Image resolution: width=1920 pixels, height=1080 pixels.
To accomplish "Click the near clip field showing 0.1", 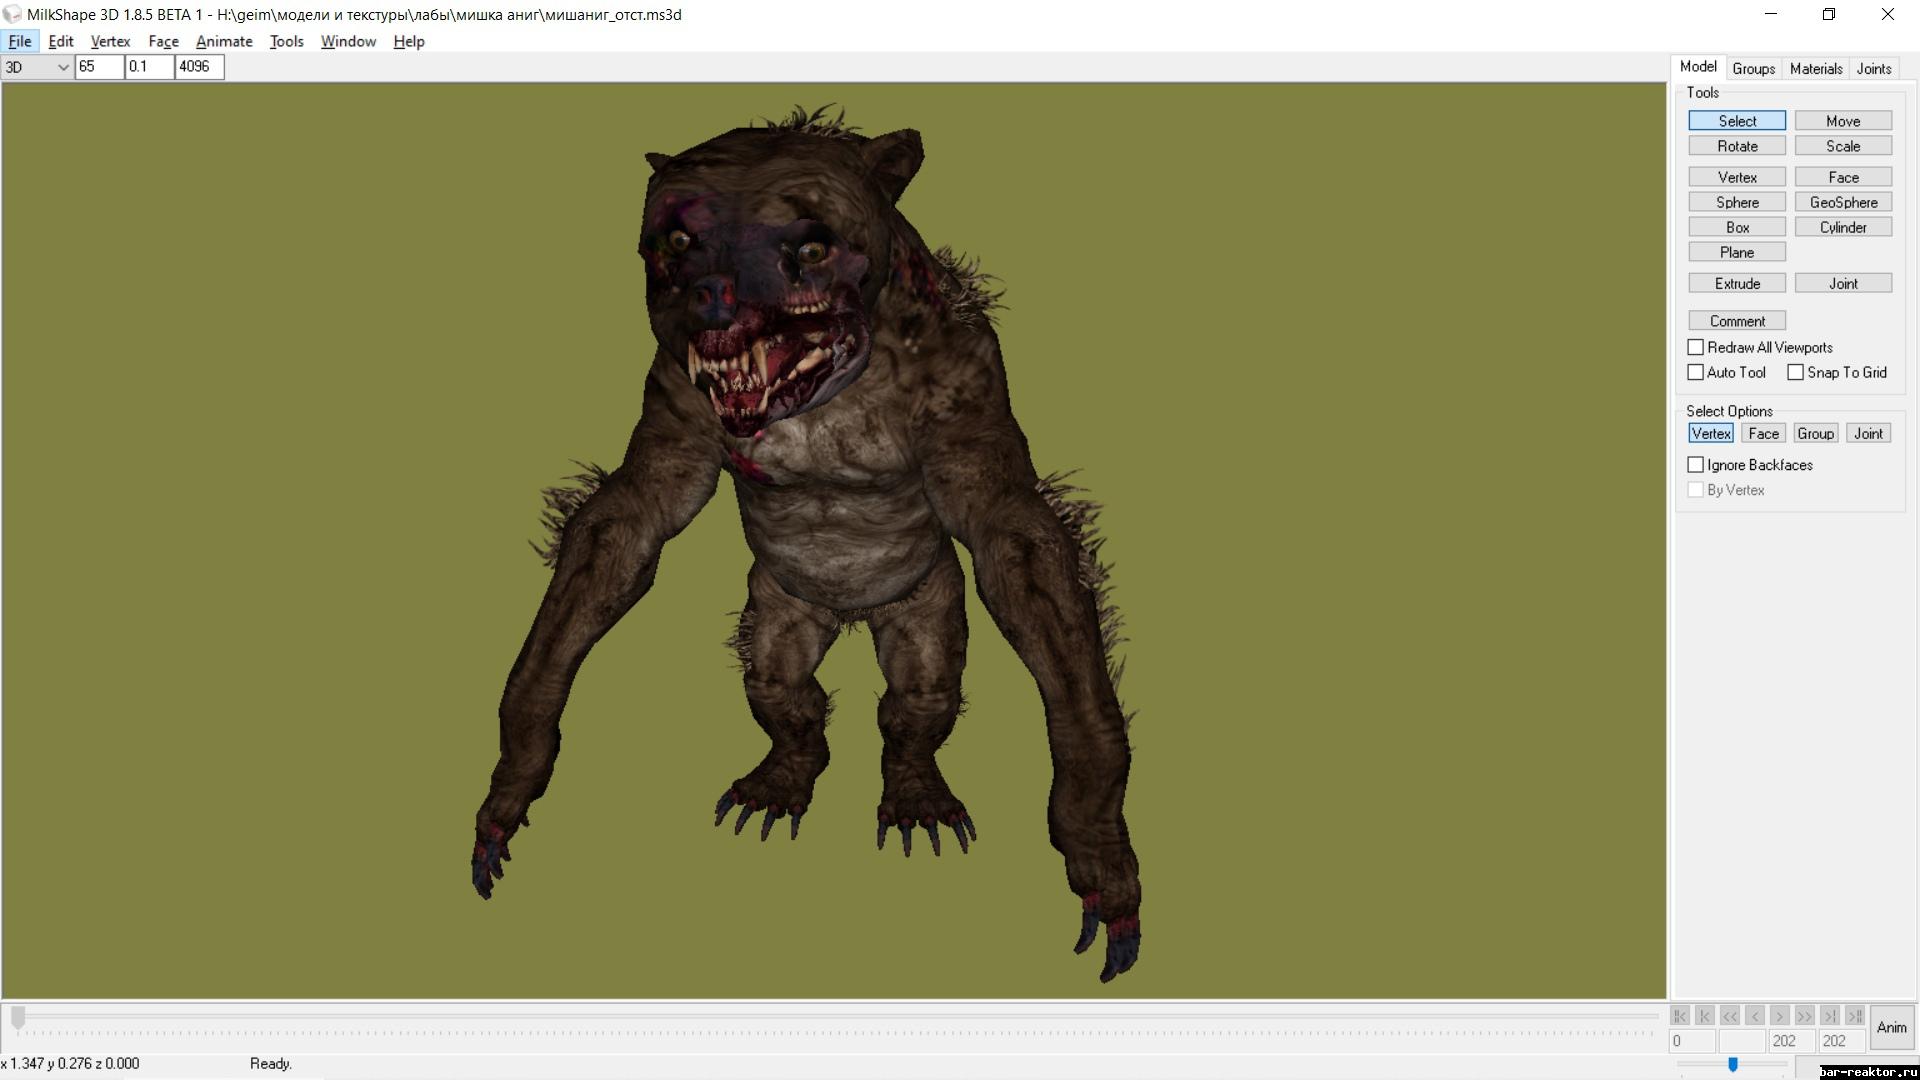I will (x=149, y=67).
